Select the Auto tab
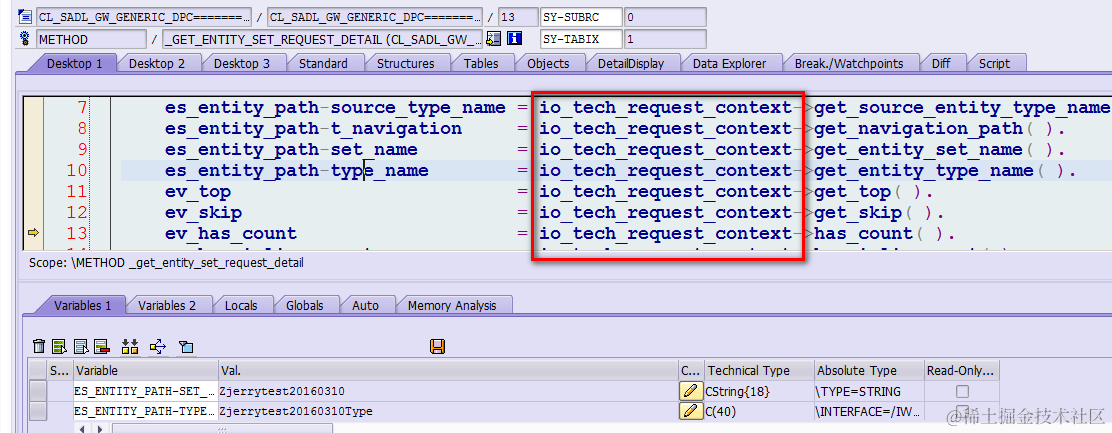The width and height of the screenshot is (1112, 433). pyautogui.click(x=365, y=305)
